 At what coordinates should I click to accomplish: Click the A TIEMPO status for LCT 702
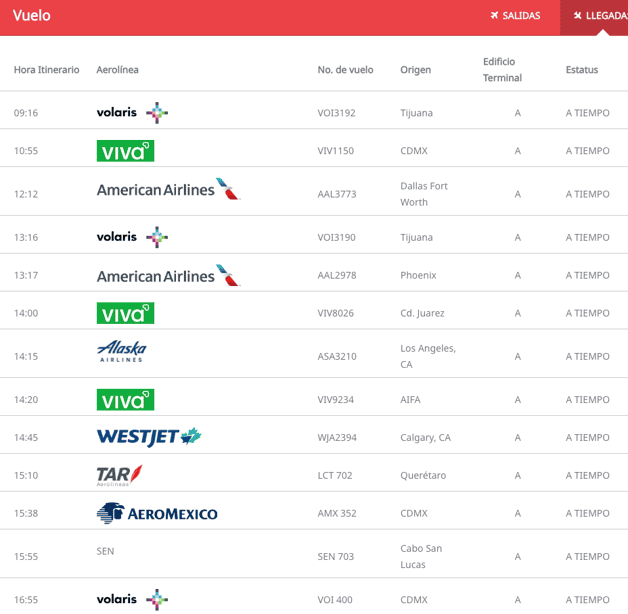[587, 475]
